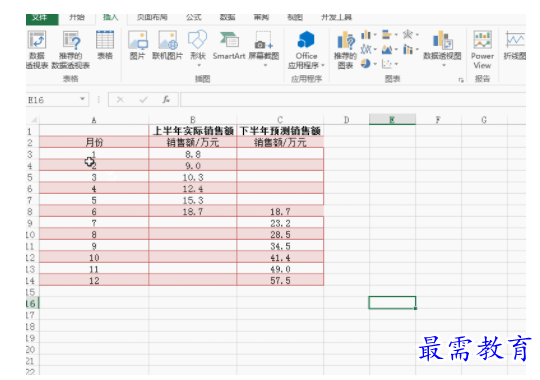Viewport: 540px width, 380px height.
Task: Click the Name Box showing E16
Action: 52,100
